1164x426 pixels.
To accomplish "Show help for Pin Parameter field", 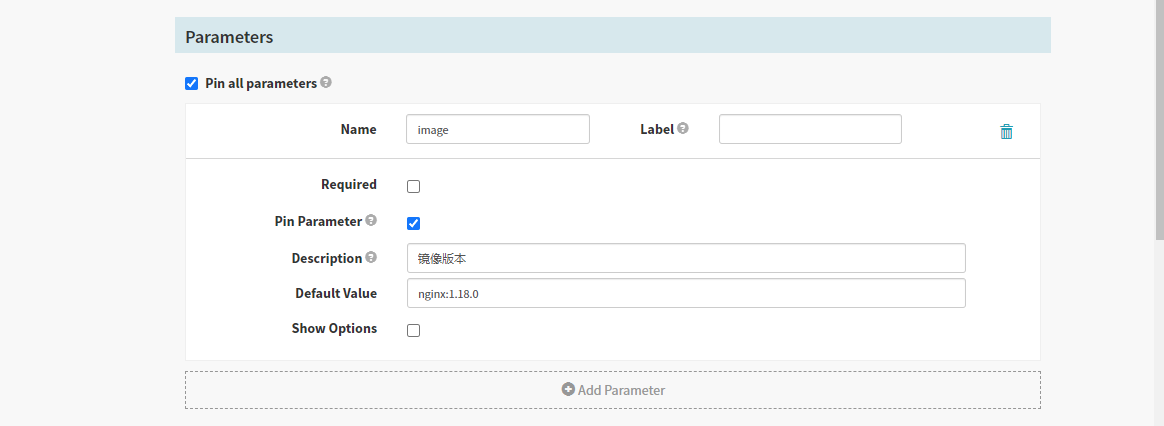I will [371, 221].
